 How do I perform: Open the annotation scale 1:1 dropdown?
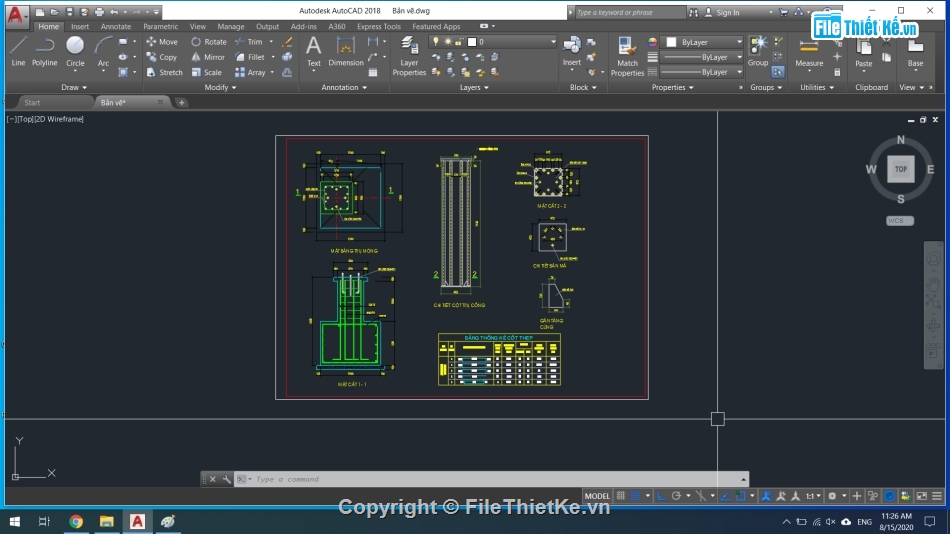[x=813, y=496]
